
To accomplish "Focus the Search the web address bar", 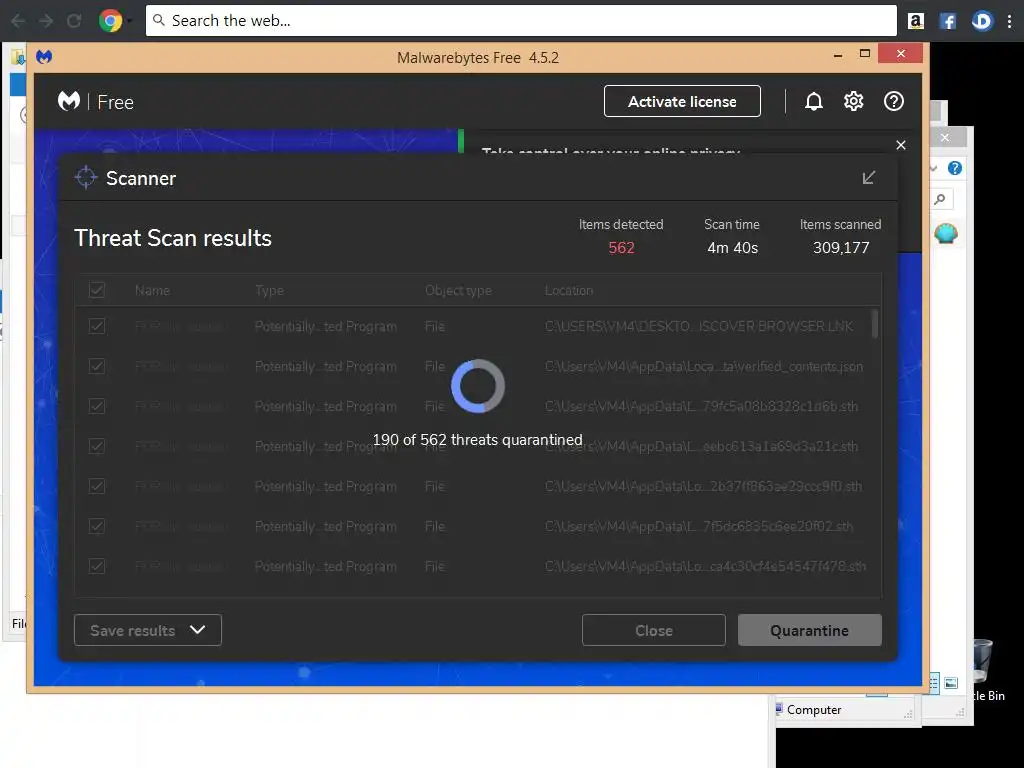I will click(521, 21).
